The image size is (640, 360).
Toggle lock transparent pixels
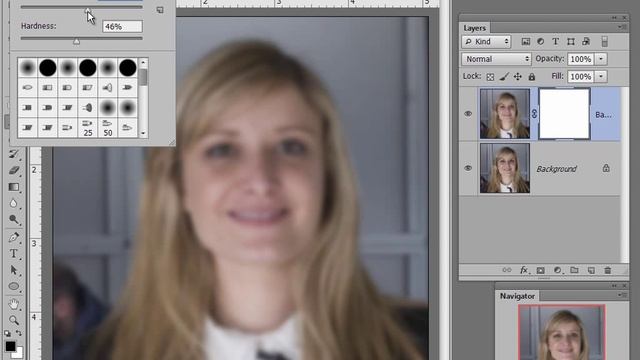tap(490, 77)
